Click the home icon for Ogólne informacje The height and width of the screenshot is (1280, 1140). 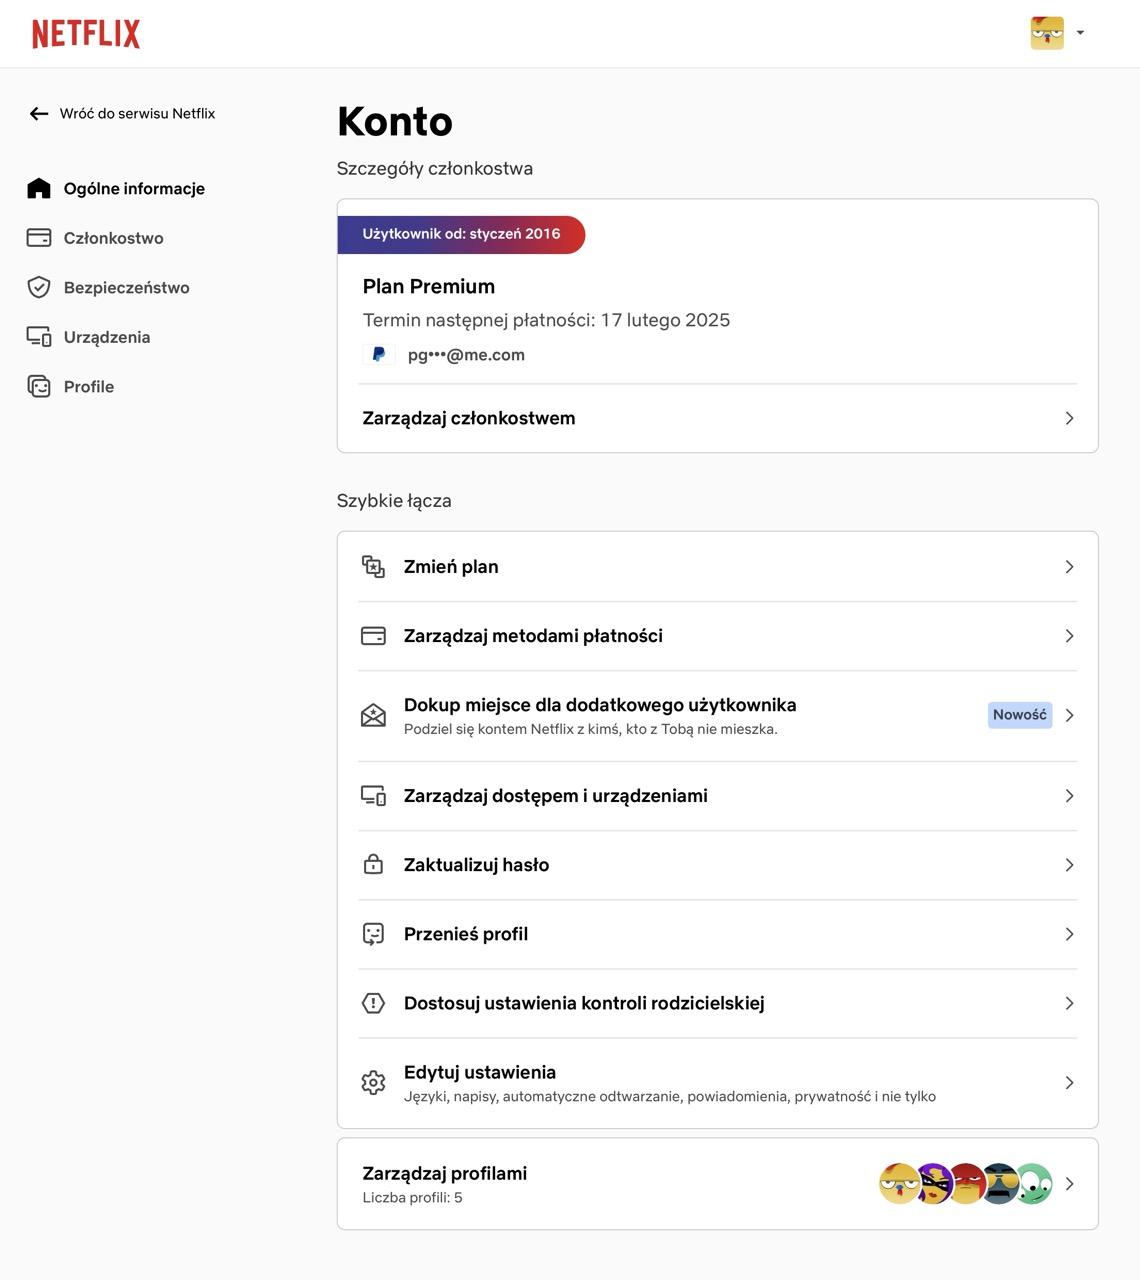39,188
